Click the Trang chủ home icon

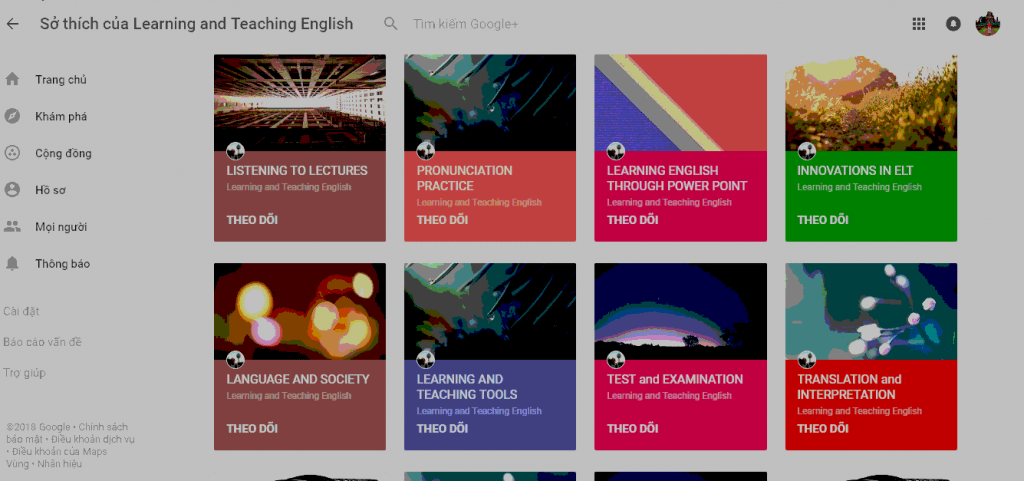click(x=13, y=80)
